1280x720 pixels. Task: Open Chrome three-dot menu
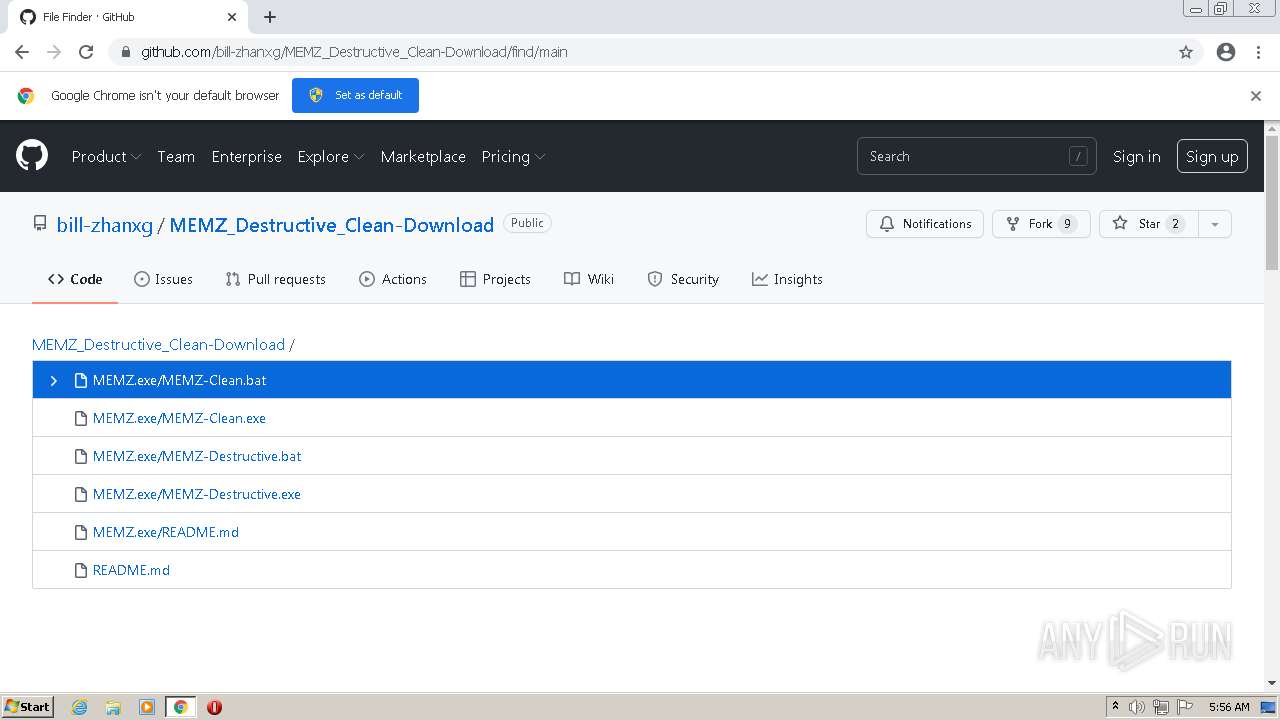pyautogui.click(x=1258, y=52)
